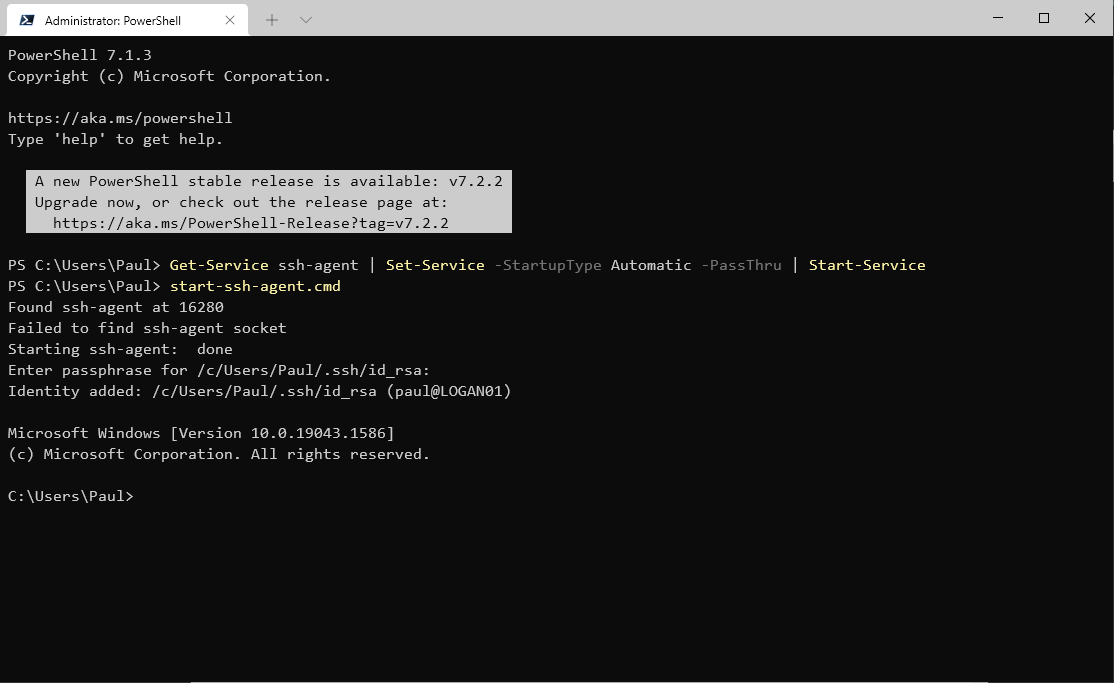Click the new tab plus button
The height and width of the screenshot is (683, 1114).
click(x=271, y=18)
